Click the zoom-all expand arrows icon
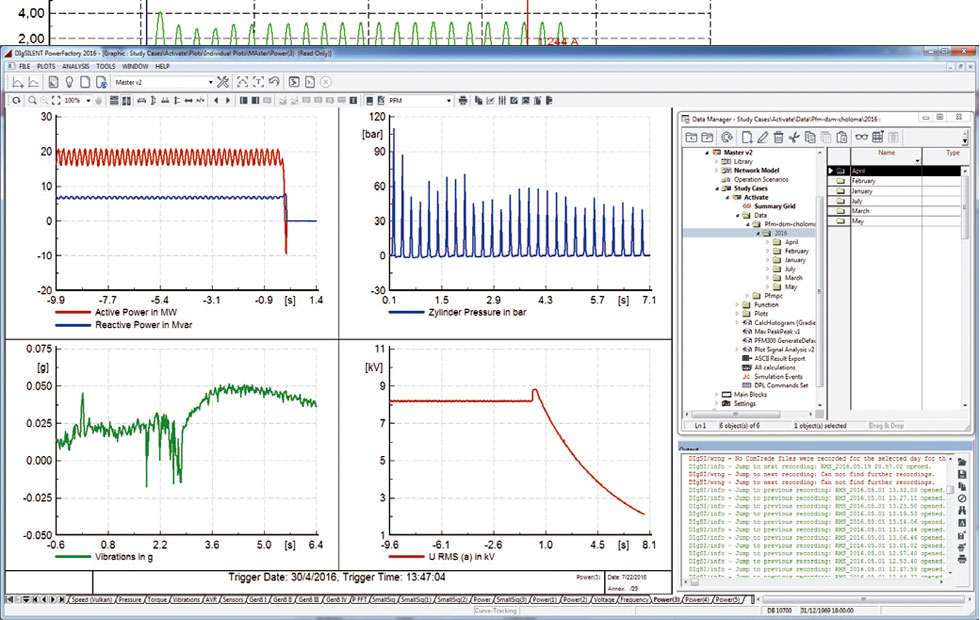The height and width of the screenshot is (620, 980). coord(56,100)
